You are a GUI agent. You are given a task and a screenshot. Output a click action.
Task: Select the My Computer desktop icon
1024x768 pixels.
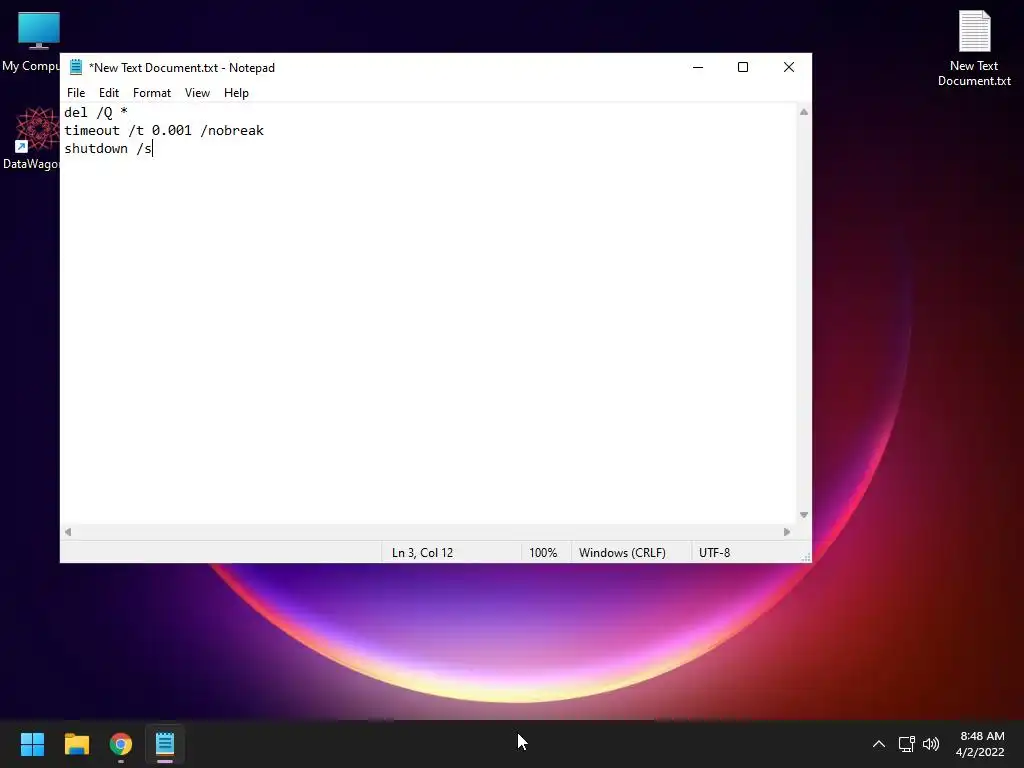(x=33, y=42)
